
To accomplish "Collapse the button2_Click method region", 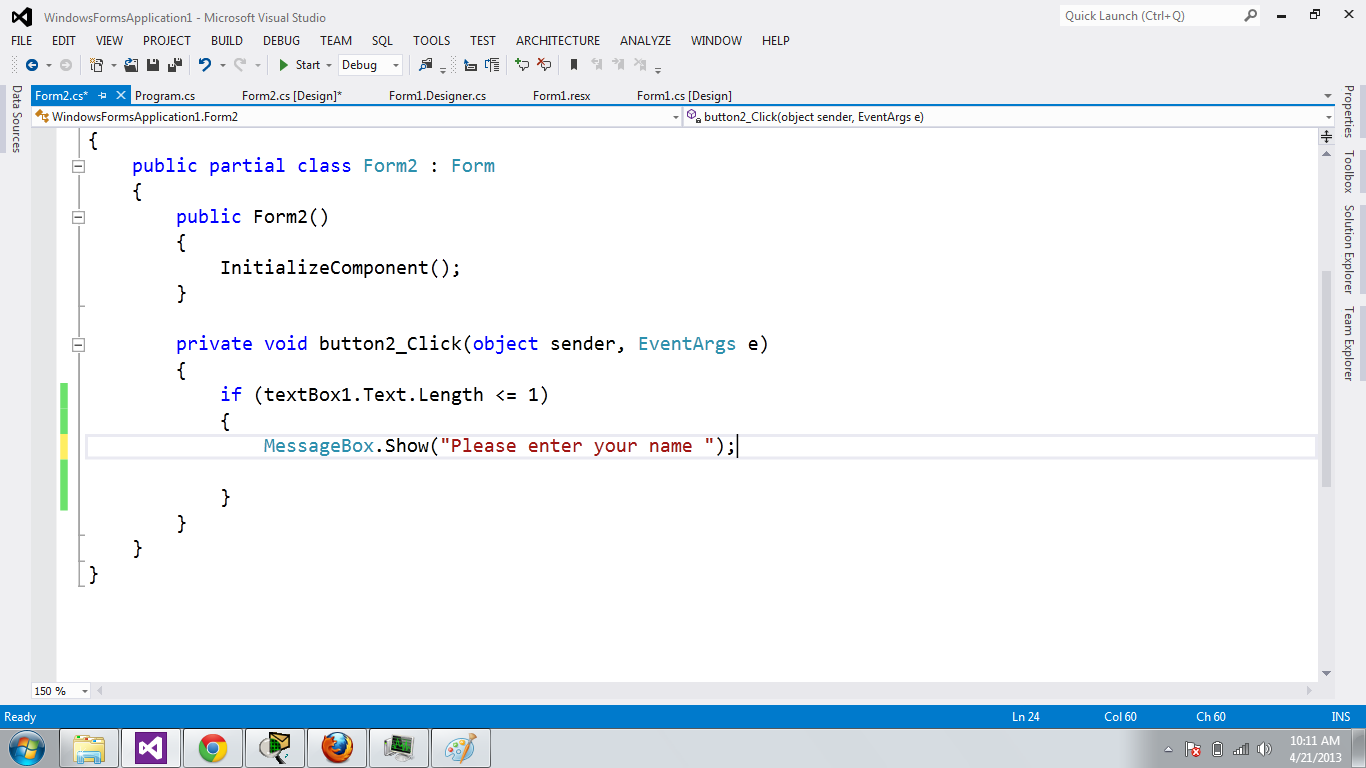I will click(78, 344).
